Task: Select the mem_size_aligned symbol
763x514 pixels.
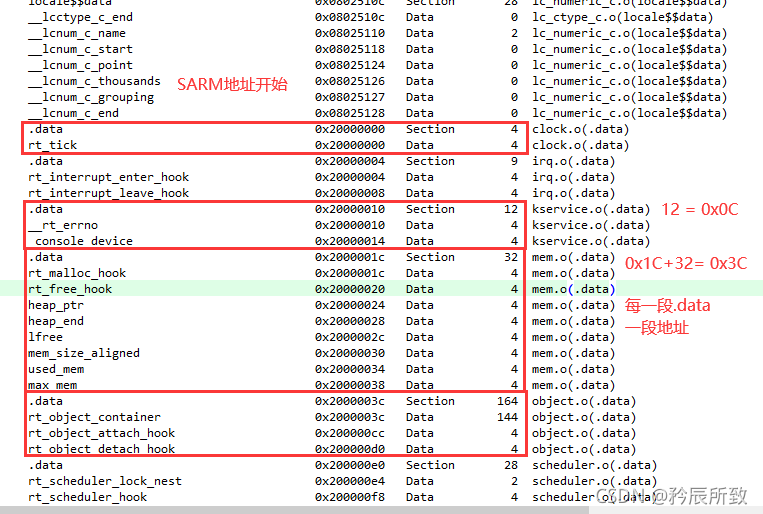Action: [x=84, y=353]
